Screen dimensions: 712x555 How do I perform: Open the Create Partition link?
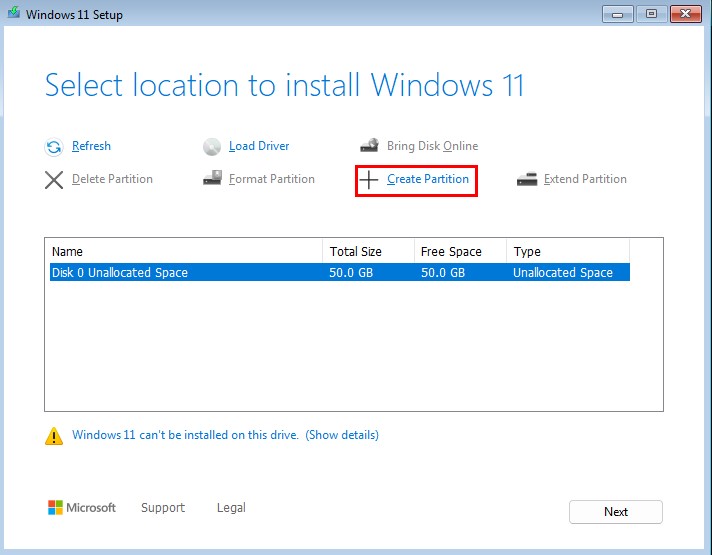[x=427, y=180]
